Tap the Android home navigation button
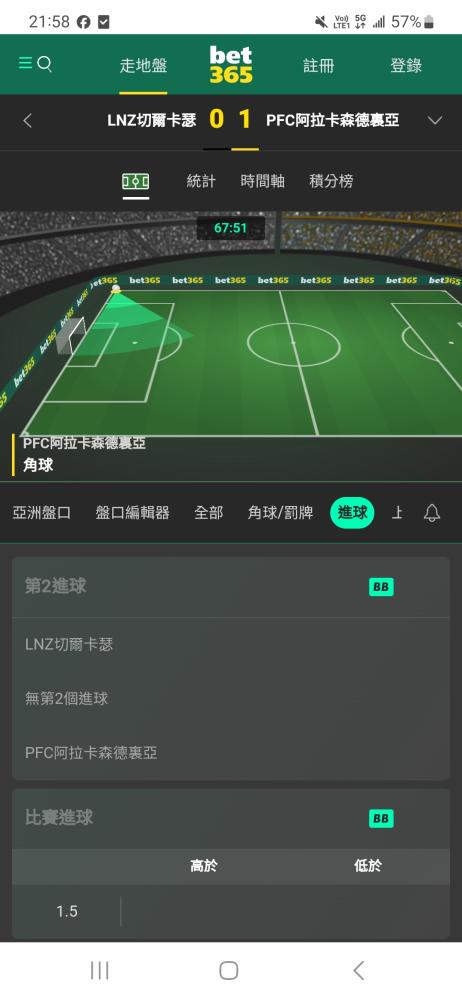462x1000 pixels. pyautogui.click(x=228, y=971)
